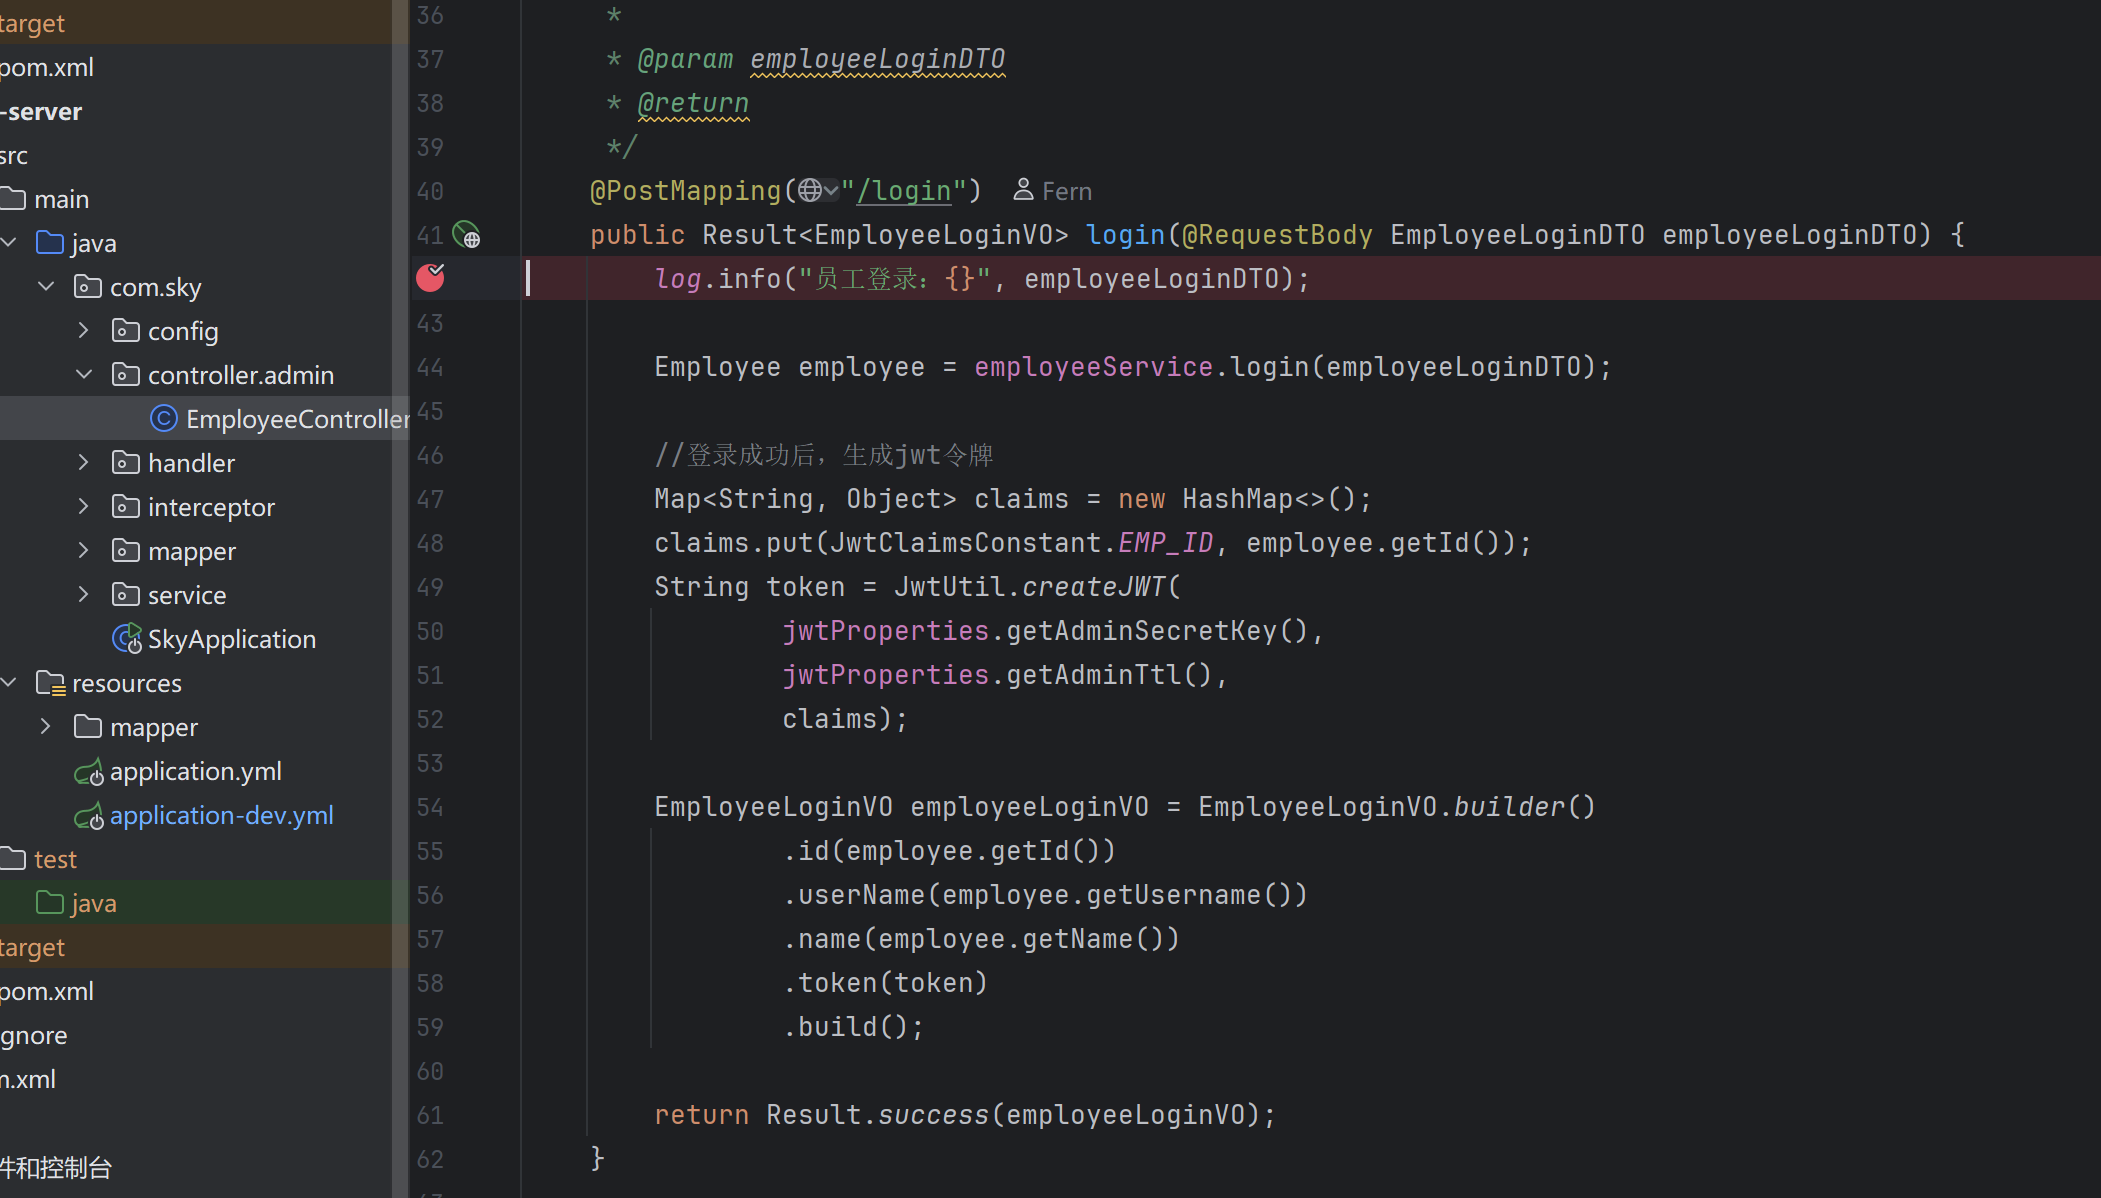Screen dimensions: 2101x1198
Task: Click line number 54 in the gutter
Action: (430, 807)
